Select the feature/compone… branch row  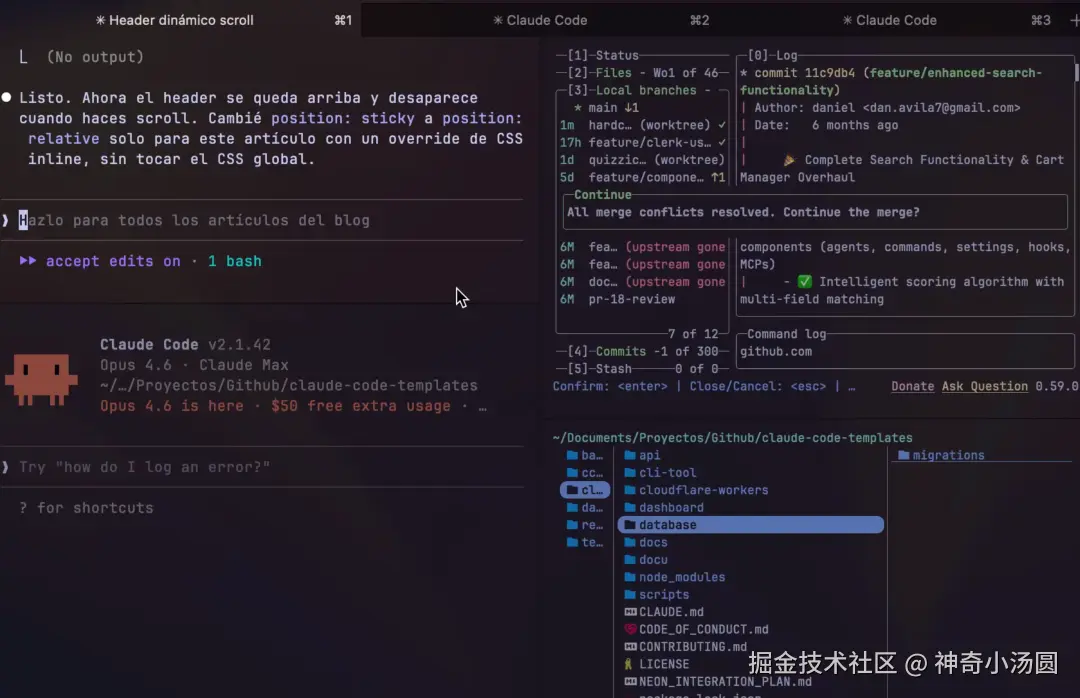coord(642,177)
